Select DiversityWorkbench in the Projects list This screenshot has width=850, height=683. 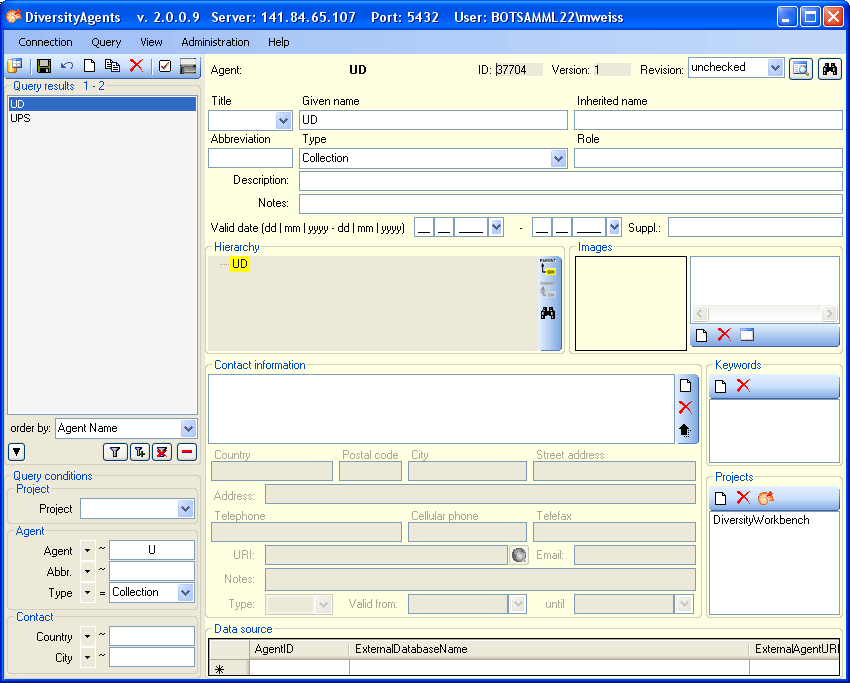761,520
